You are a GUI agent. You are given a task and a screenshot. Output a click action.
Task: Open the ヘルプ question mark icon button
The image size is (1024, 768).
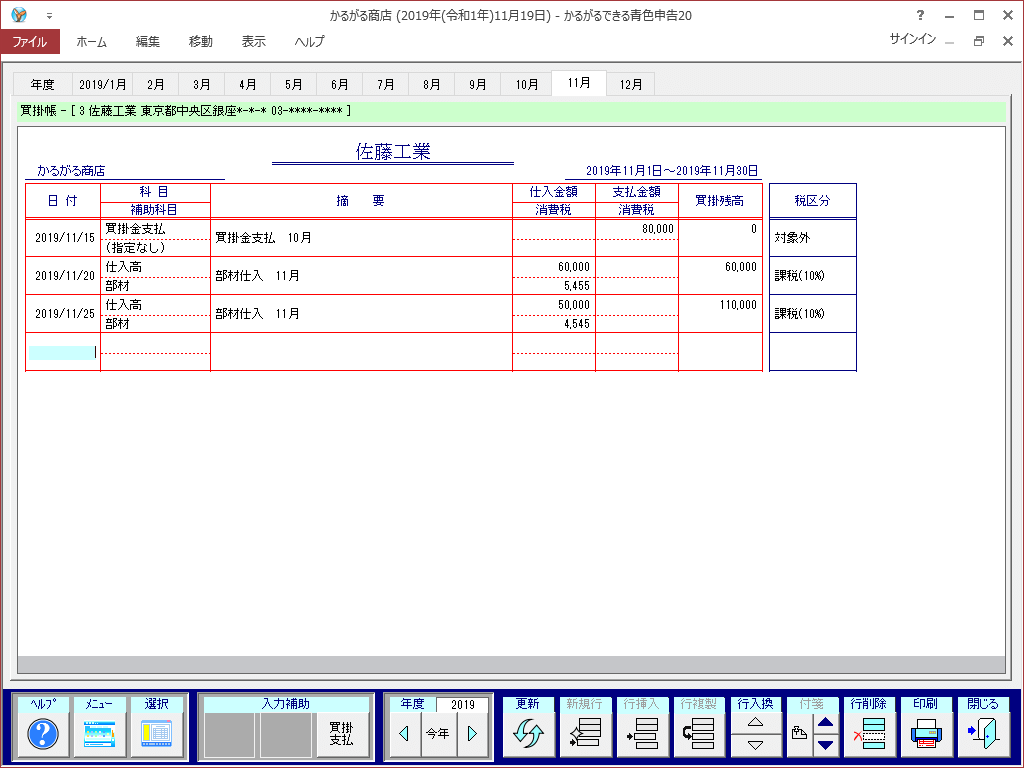pos(43,733)
